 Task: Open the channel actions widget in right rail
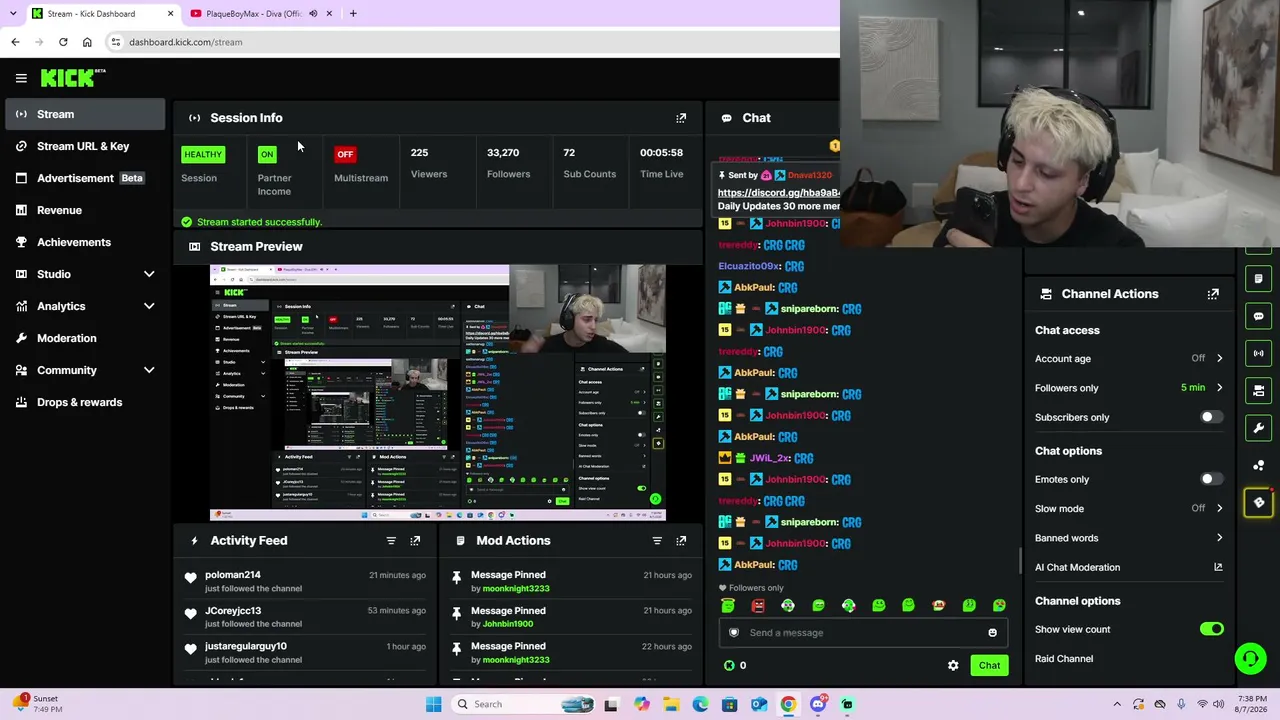1259,391
